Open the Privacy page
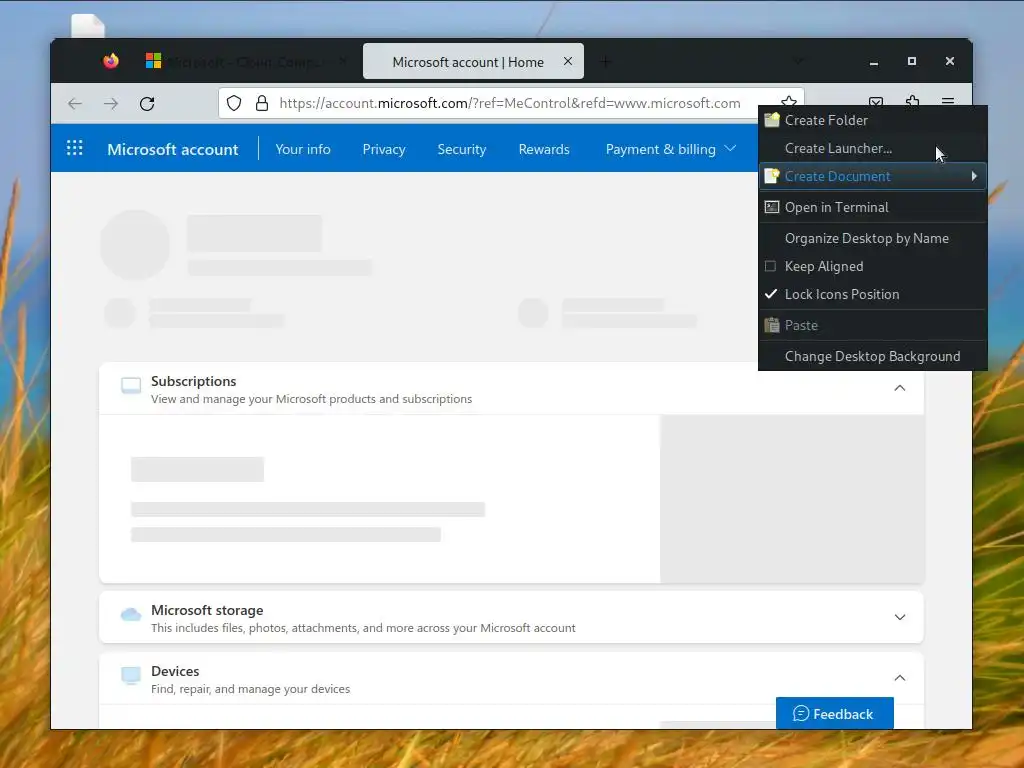This screenshot has height=768, width=1024. point(384,149)
